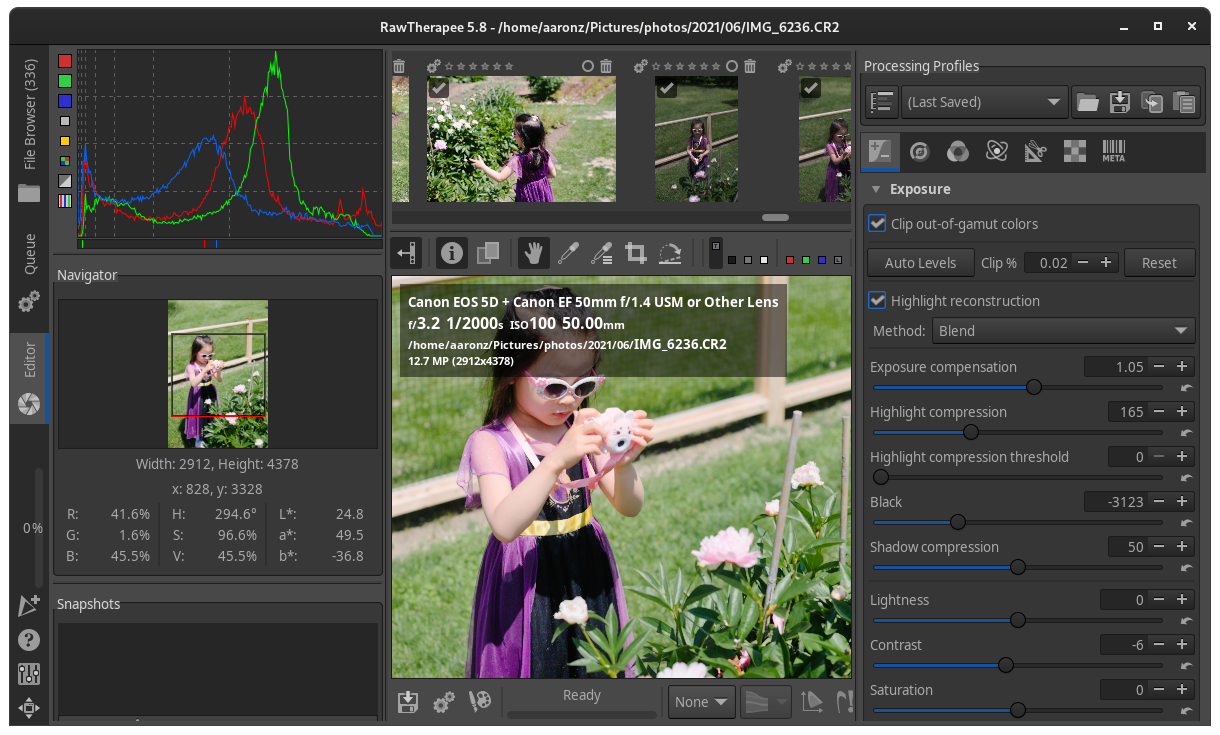Viewport: 1220px width, 735px height.
Task: Open the Color tools tab icon
Action: (x=957, y=151)
